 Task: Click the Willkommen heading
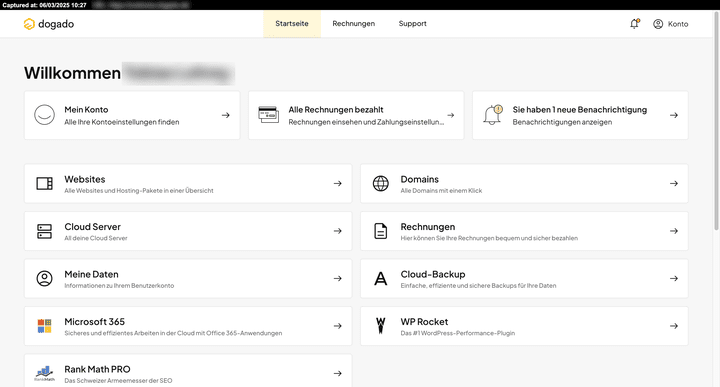click(x=73, y=73)
